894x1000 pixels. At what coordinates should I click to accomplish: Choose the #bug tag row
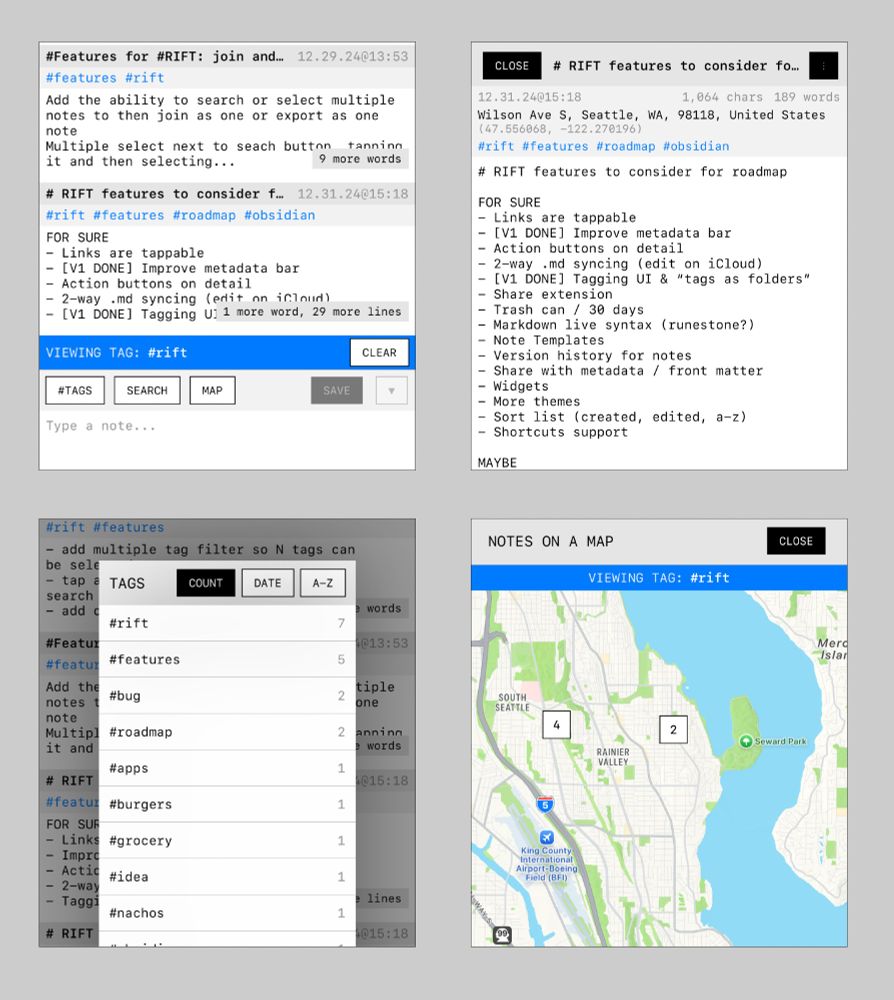coord(227,696)
